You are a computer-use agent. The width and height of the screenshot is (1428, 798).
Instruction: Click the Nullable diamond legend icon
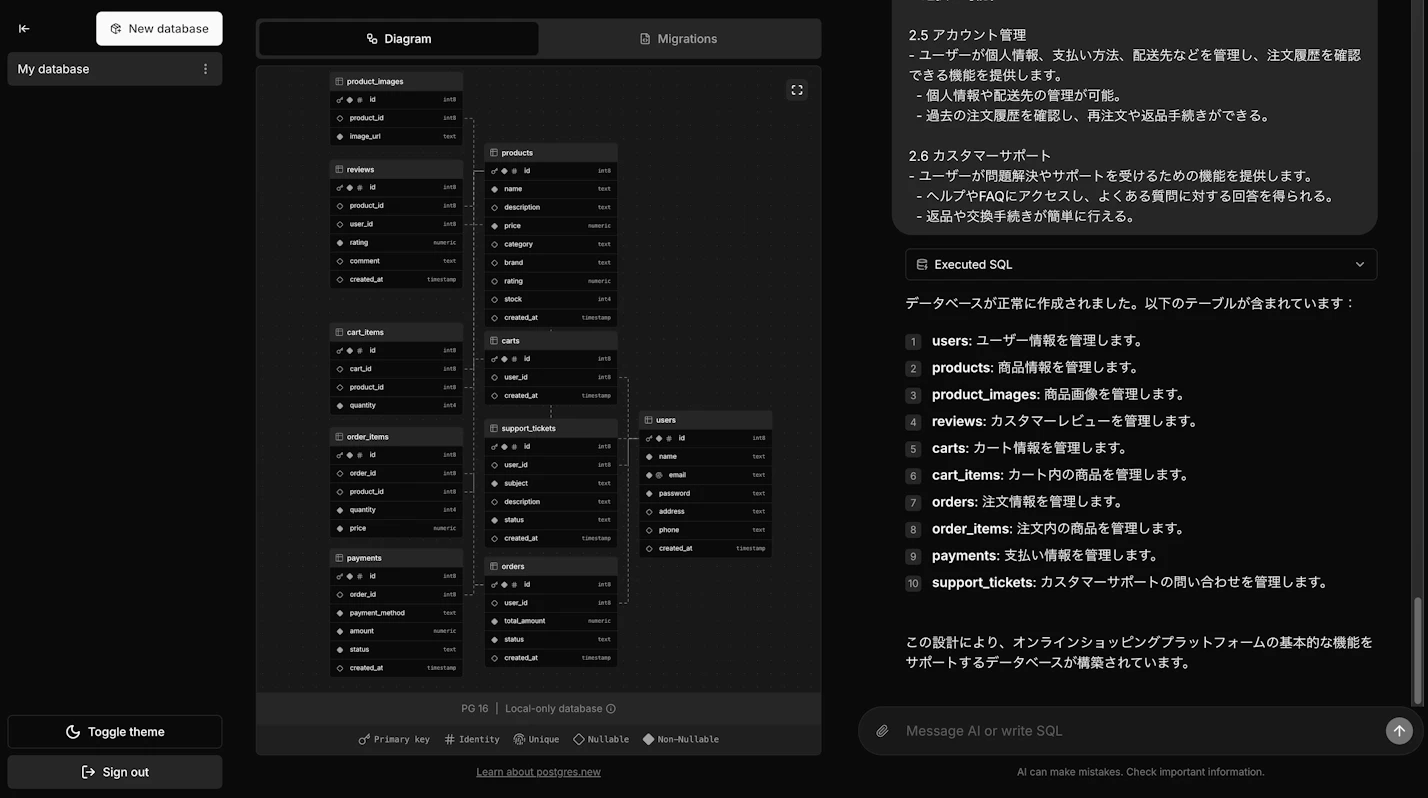point(578,739)
